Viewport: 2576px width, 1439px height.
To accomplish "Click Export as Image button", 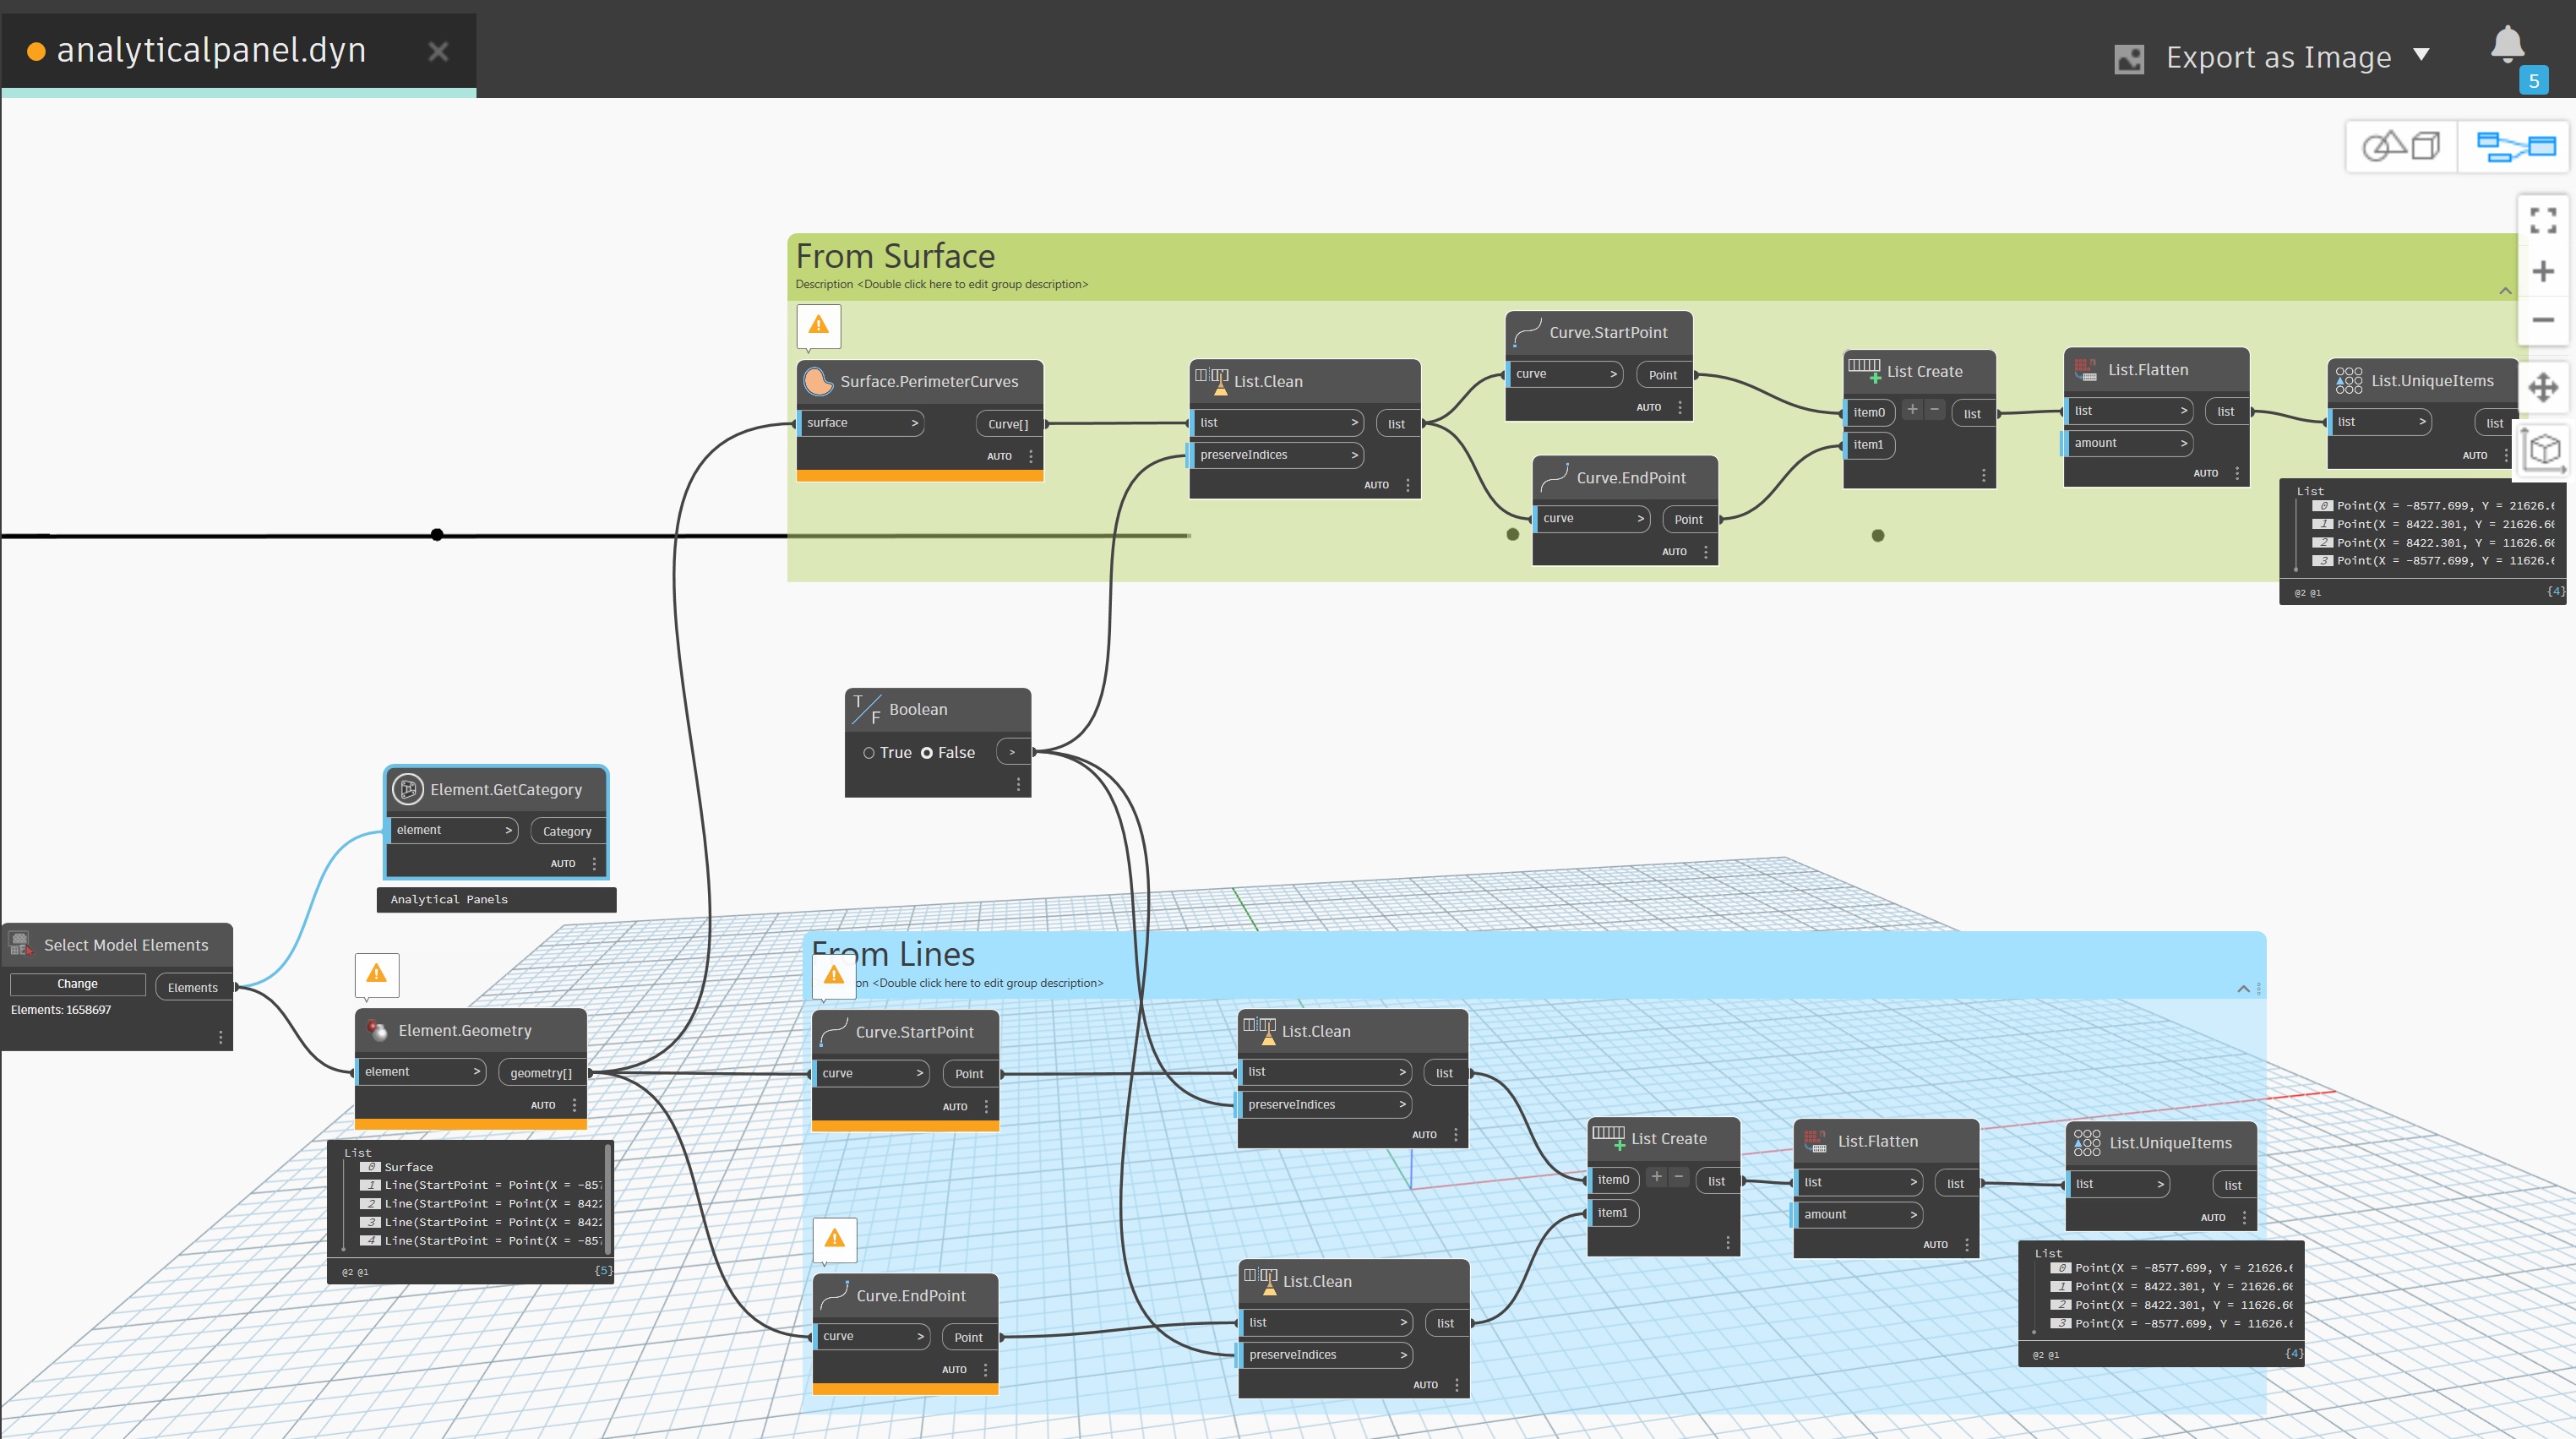I will tap(2277, 58).
